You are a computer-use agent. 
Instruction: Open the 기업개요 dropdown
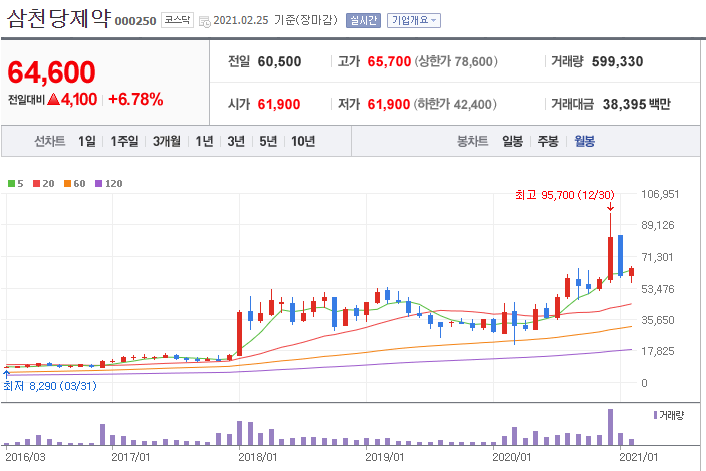tap(414, 20)
